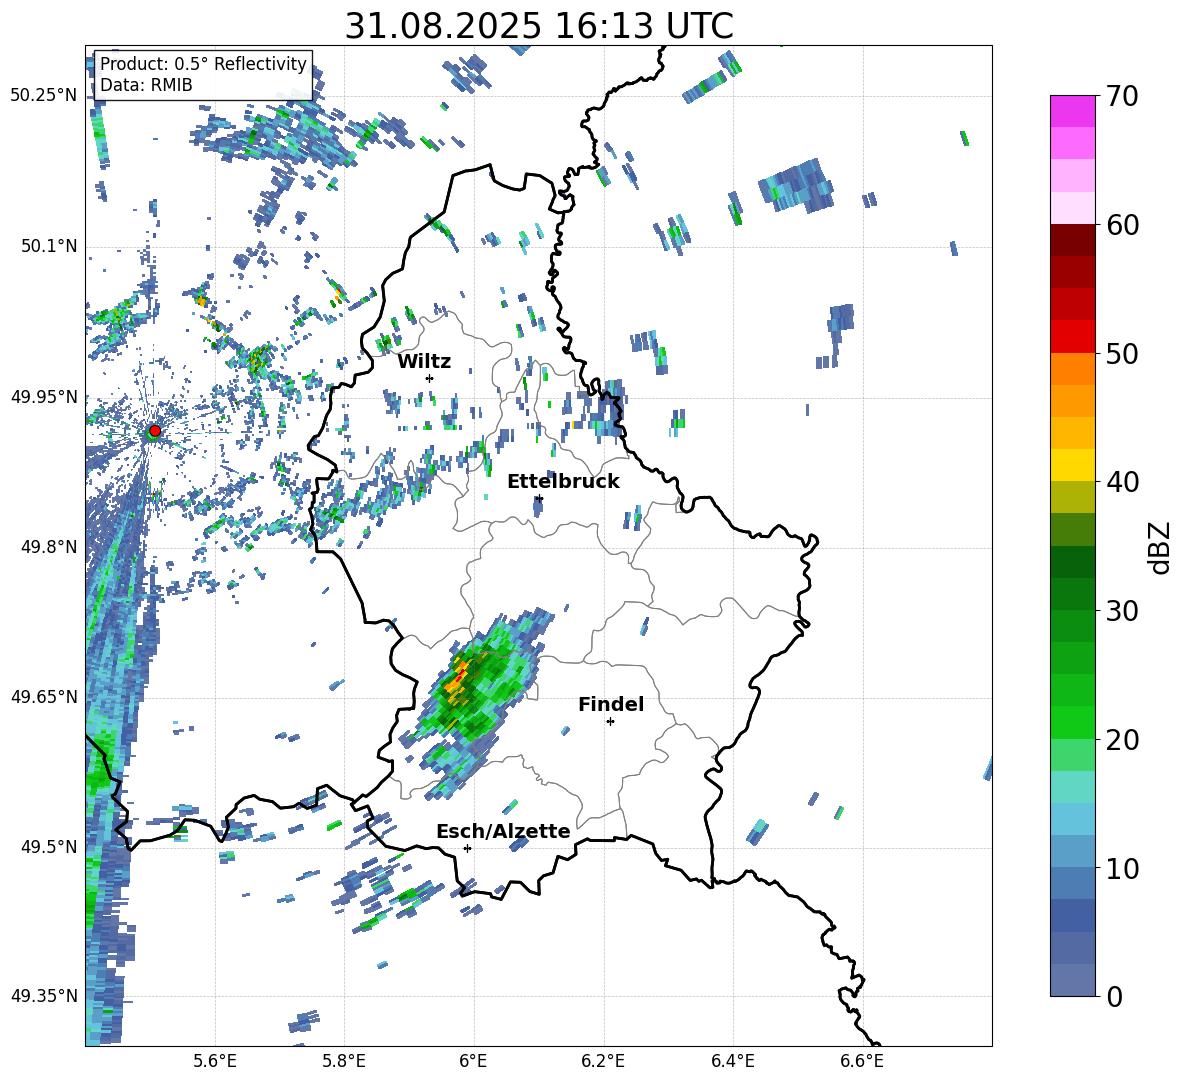Viewport: 1184px width, 1081px height.
Task: Click the 'Product: 0.5° Reflectivity' legend text
Action: (203, 63)
